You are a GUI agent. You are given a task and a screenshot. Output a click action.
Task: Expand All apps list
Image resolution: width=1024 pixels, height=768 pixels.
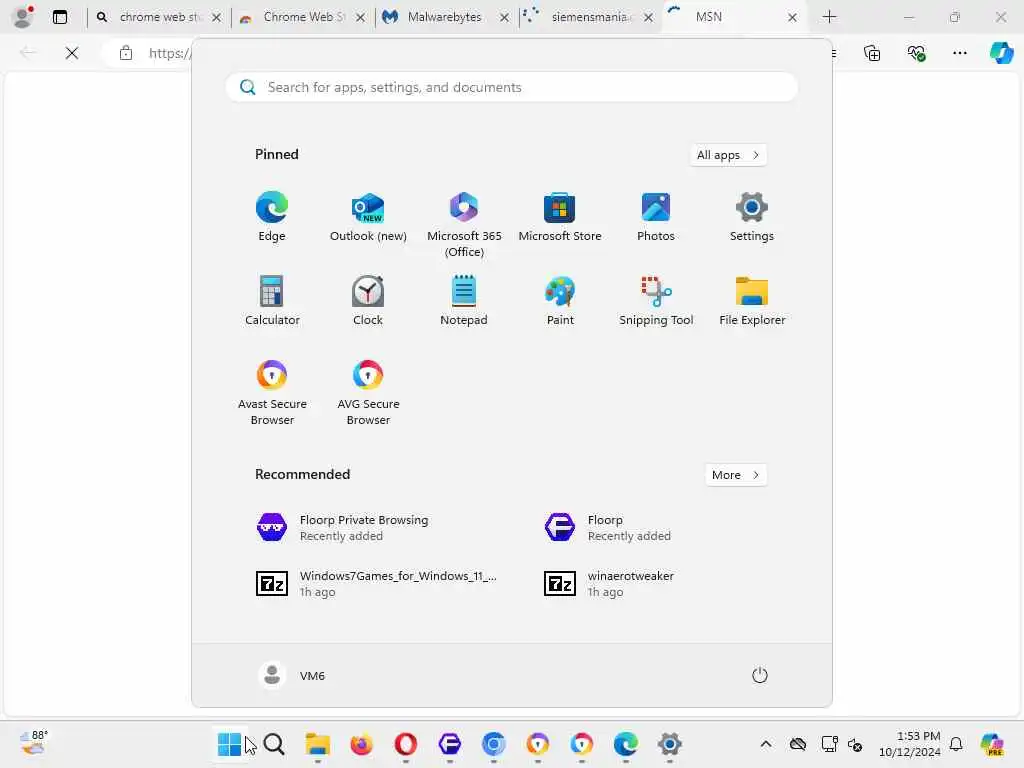[x=728, y=155]
